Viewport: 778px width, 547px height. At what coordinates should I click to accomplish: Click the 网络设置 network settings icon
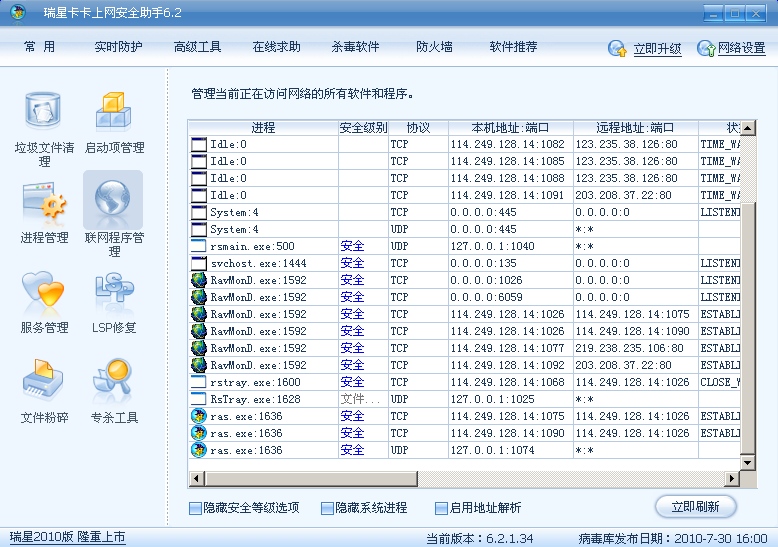click(706, 49)
